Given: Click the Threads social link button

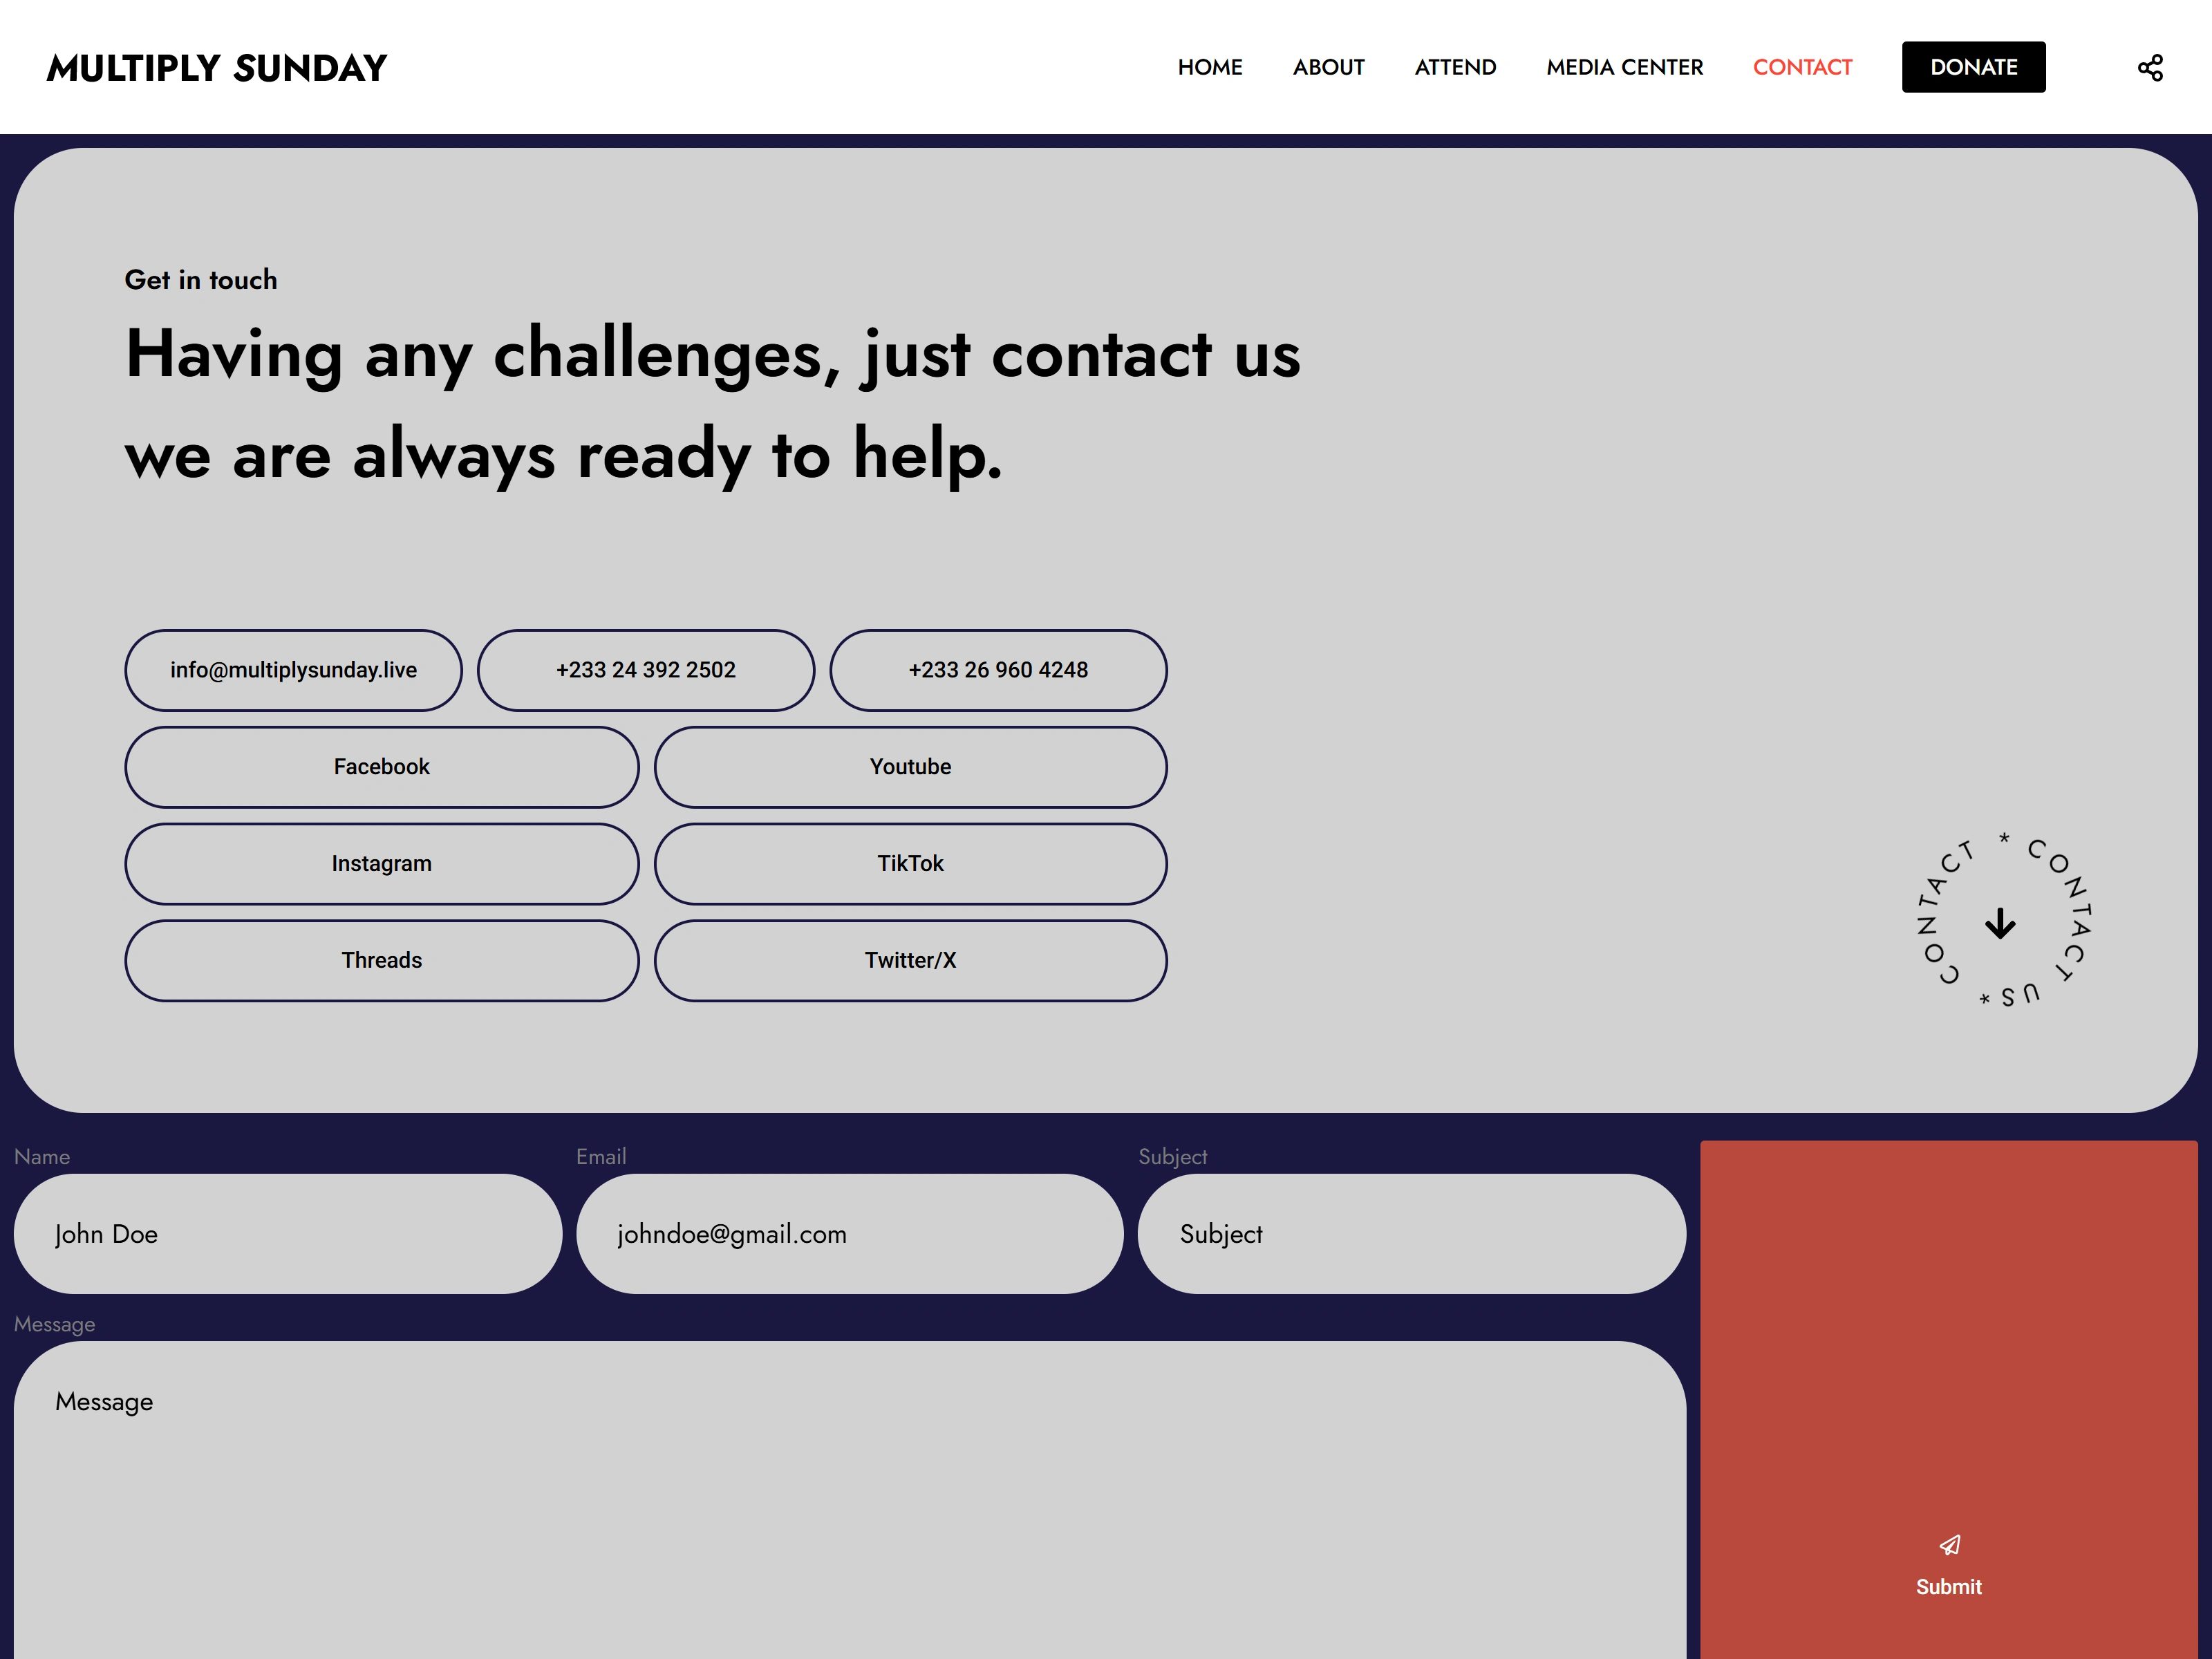Looking at the screenshot, I should (382, 960).
